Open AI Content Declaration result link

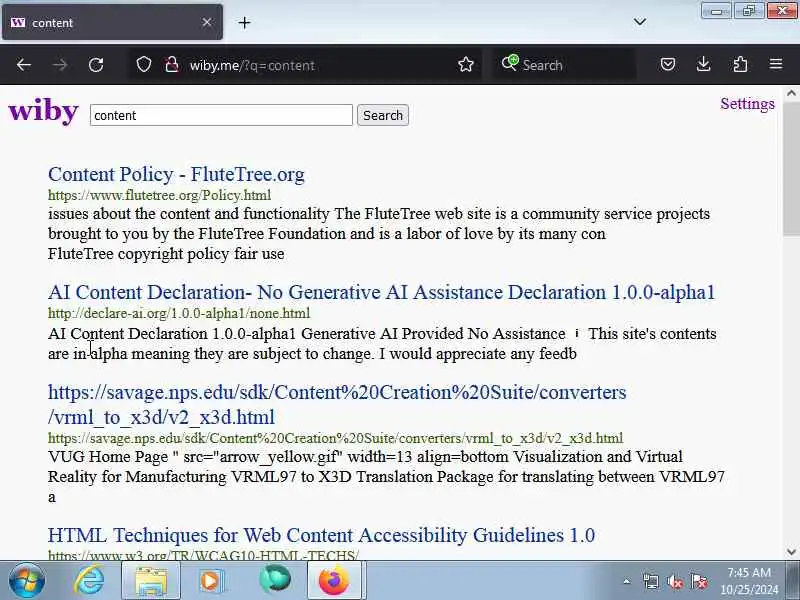(381, 292)
